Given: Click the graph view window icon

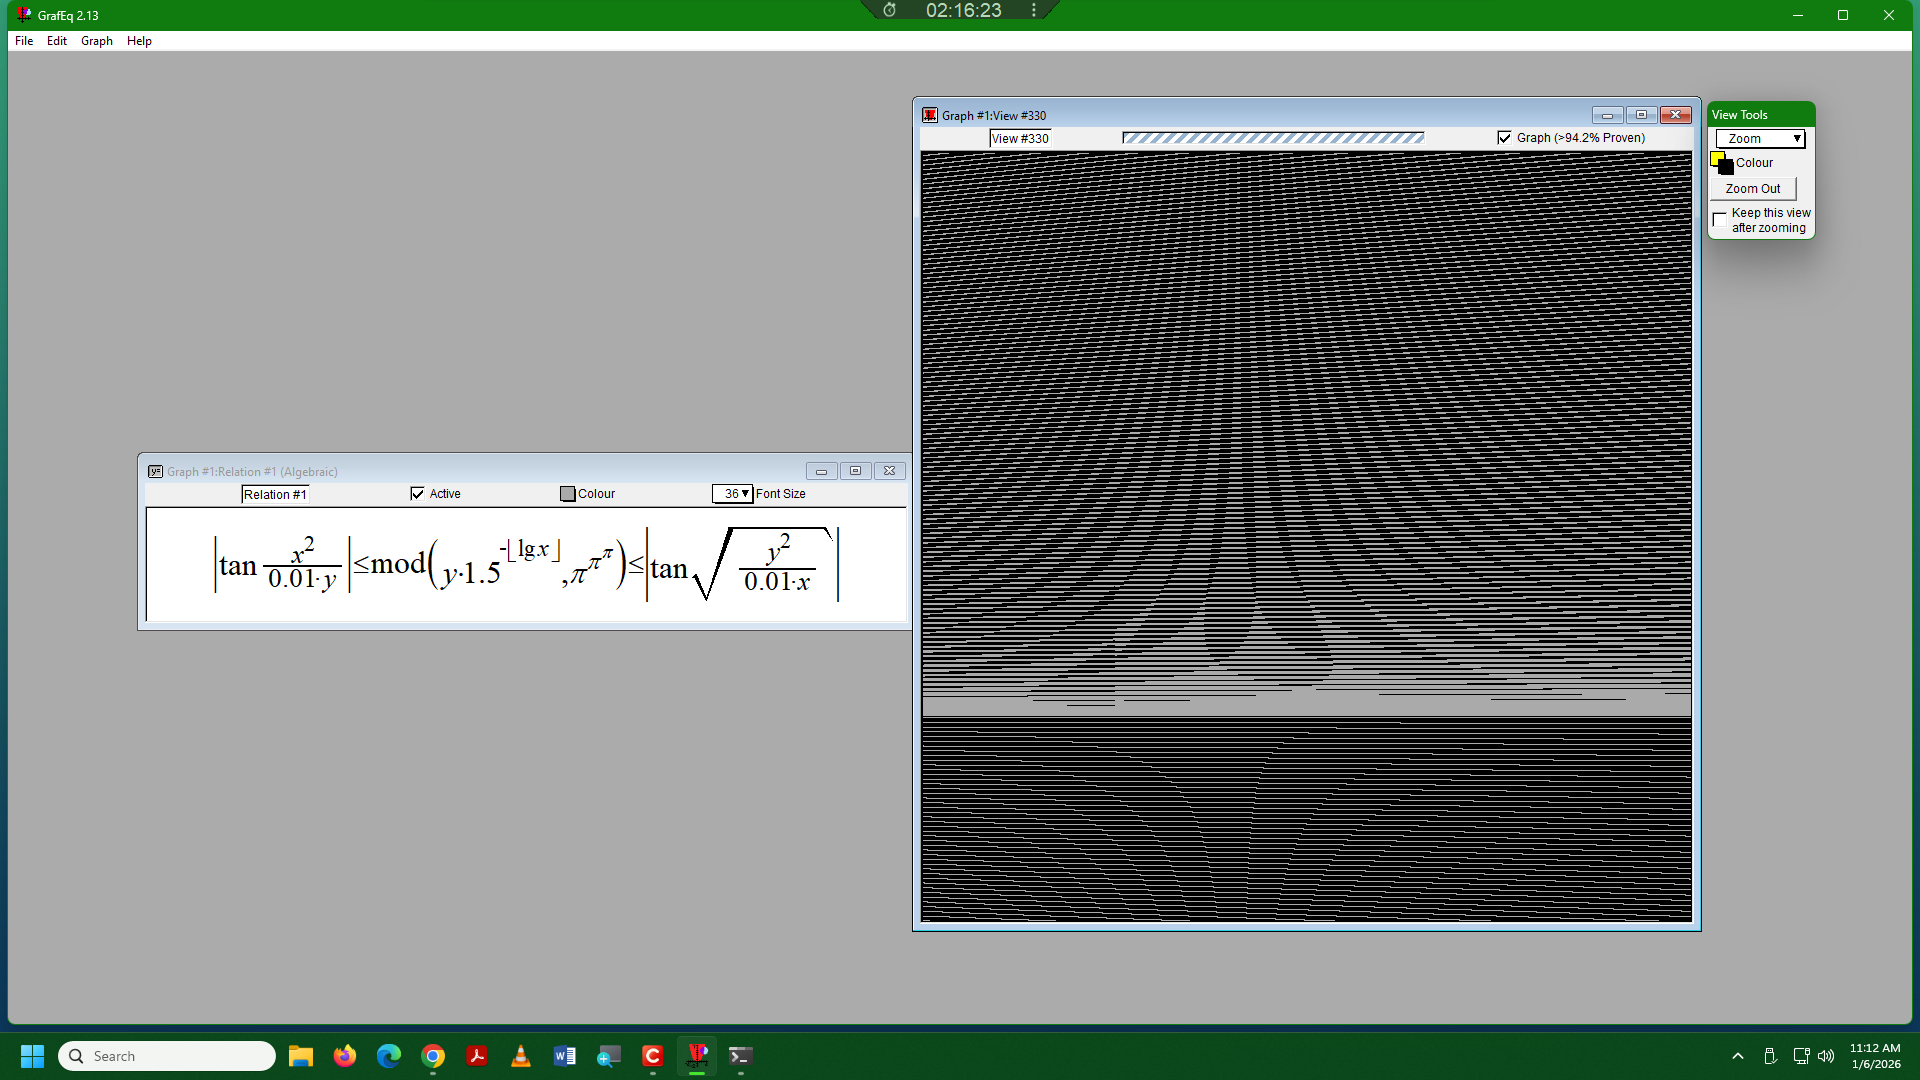Looking at the screenshot, I should coord(930,115).
